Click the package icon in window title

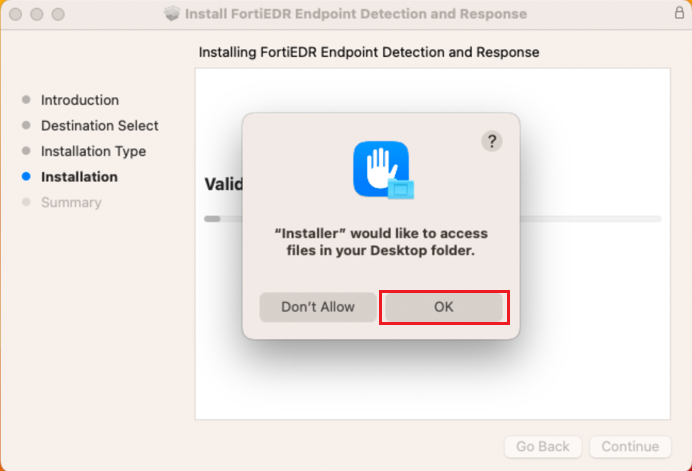[172, 15]
